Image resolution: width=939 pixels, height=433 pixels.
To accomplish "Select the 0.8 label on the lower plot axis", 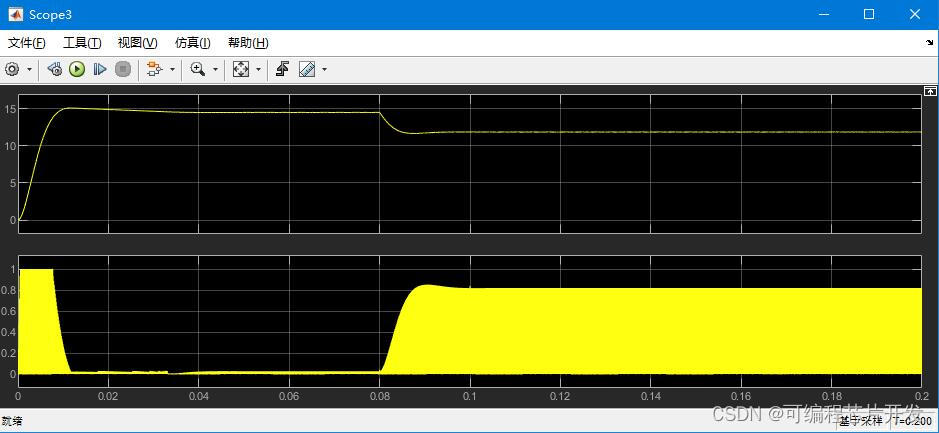I will pos(8,292).
